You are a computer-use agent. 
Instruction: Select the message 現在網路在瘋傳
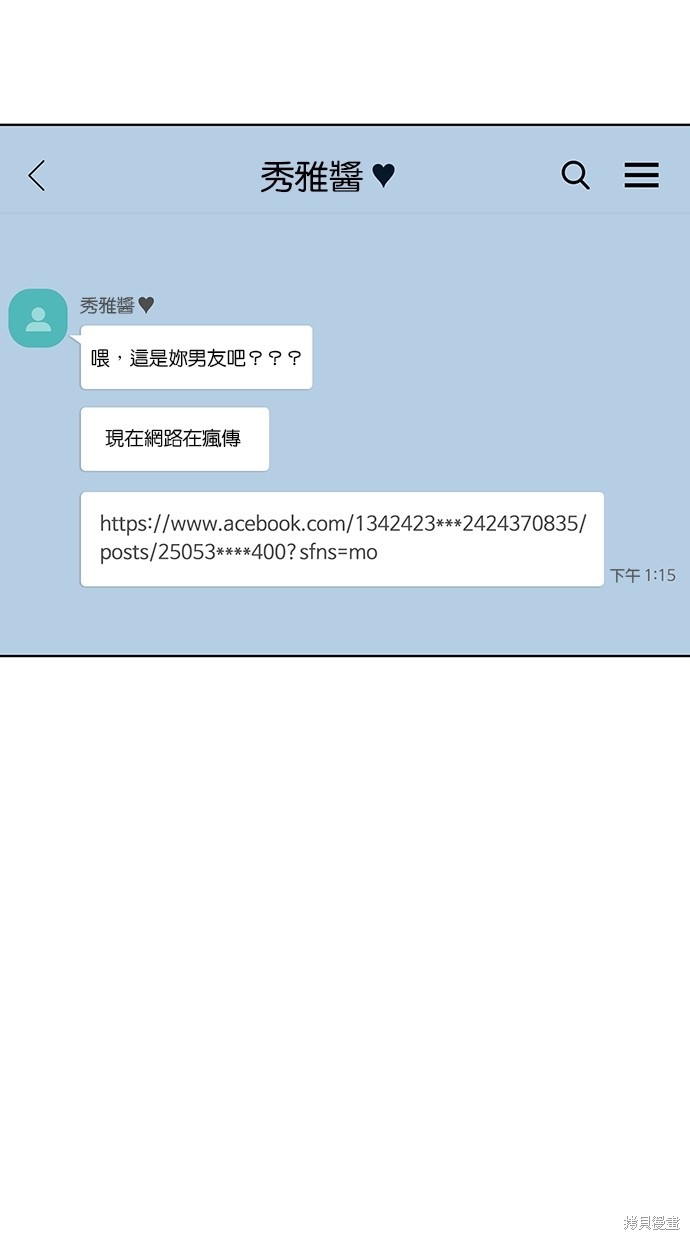(174, 438)
